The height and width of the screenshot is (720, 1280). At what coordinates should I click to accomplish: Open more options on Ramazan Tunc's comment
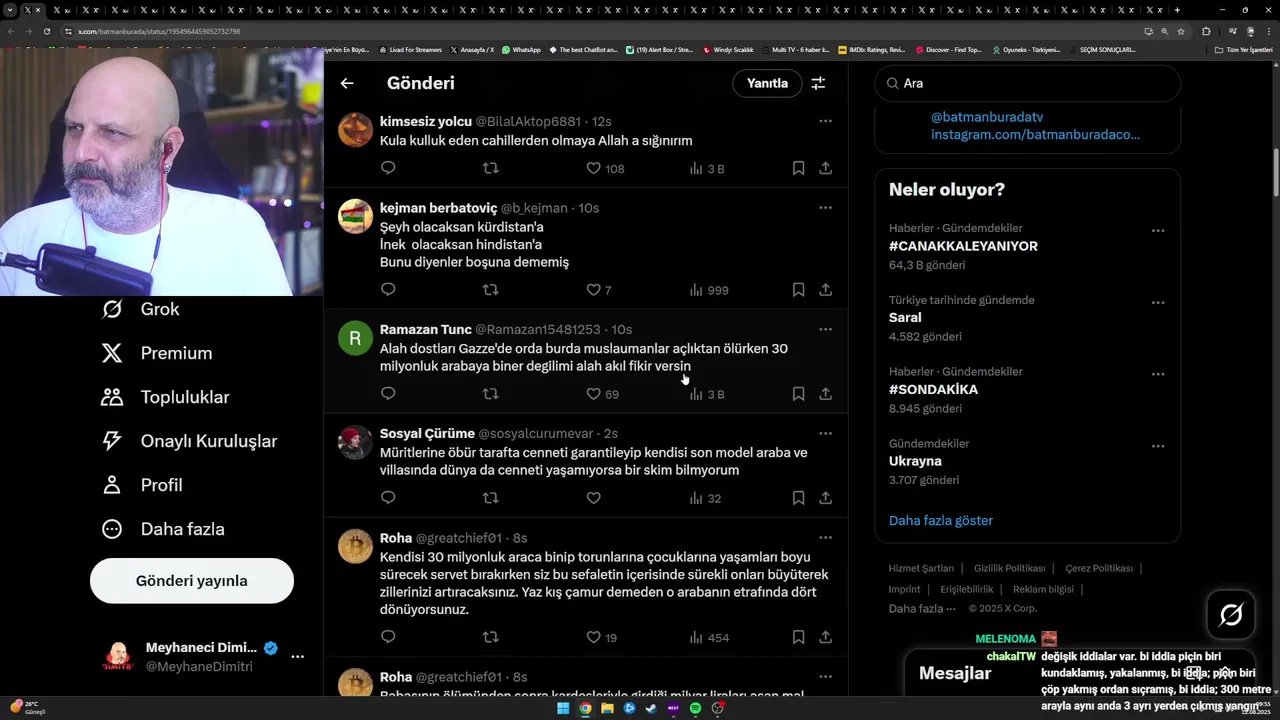pyautogui.click(x=825, y=329)
